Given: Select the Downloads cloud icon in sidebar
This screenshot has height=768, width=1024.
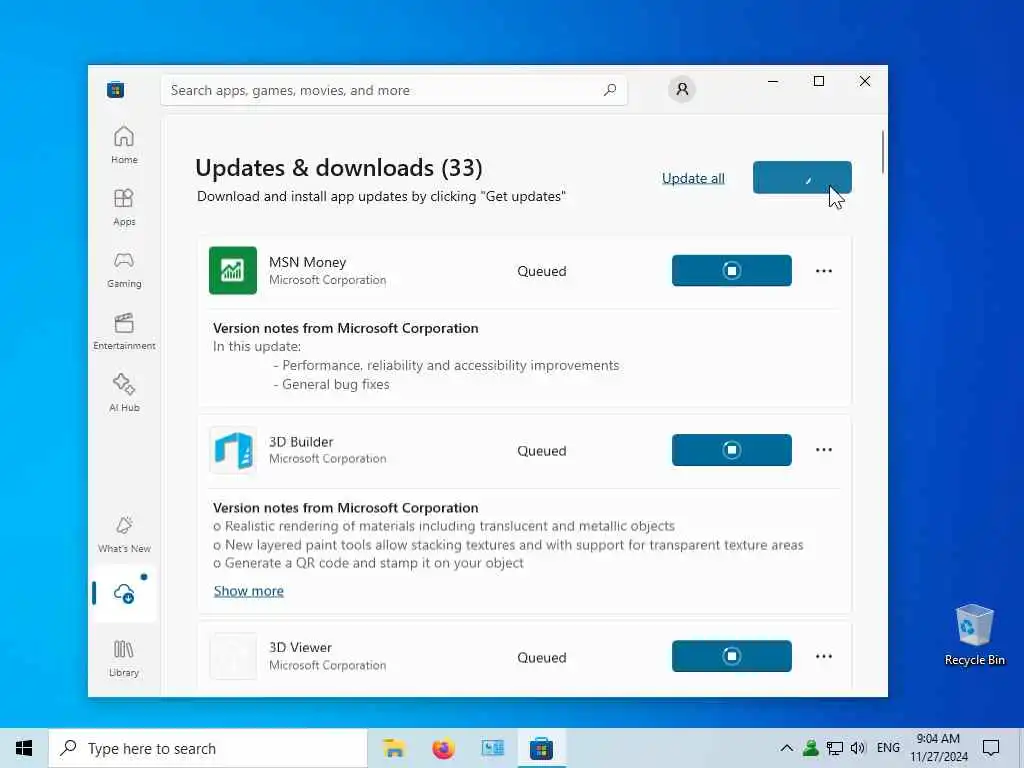Looking at the screenshot, I should coord(124,593).
